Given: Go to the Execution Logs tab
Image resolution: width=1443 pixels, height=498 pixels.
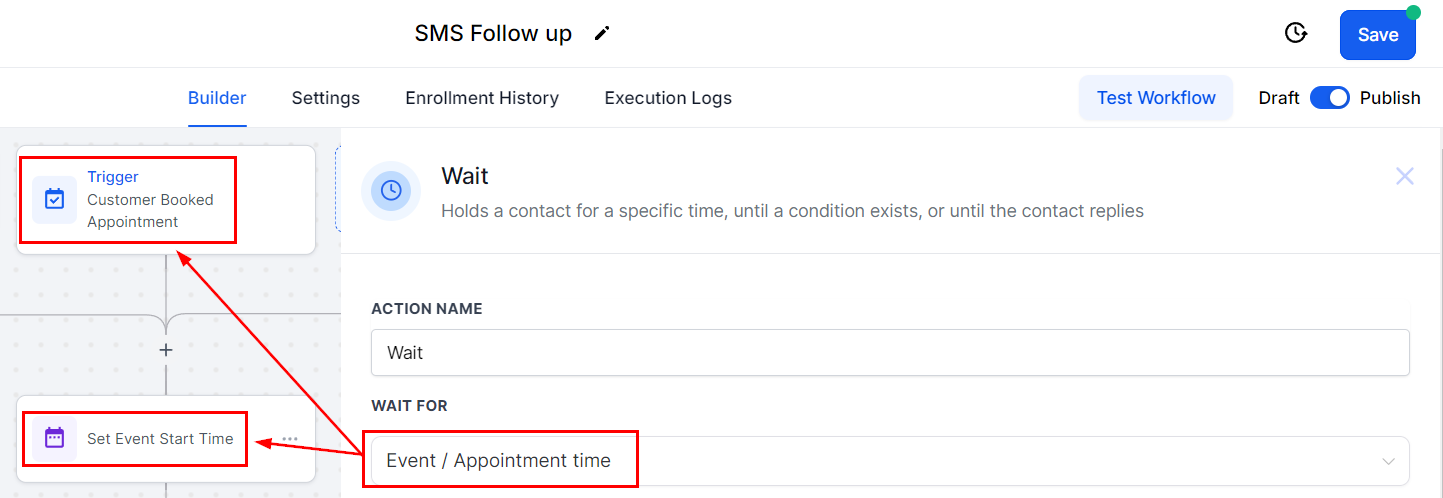Looking at the screenshot, I should click(x=668, y=98).
